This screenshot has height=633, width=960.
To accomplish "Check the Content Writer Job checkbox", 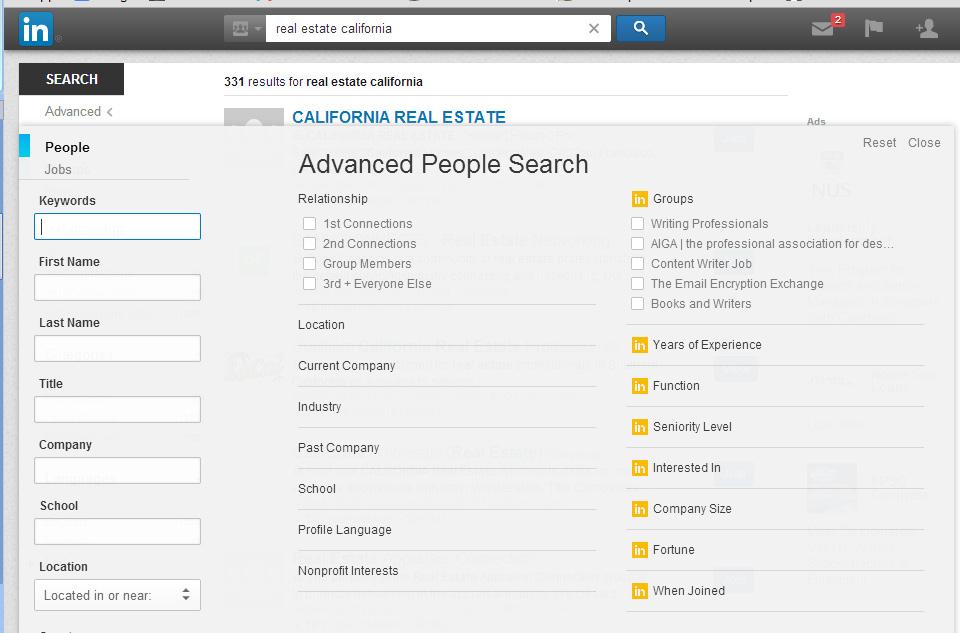I will (637, 264).
